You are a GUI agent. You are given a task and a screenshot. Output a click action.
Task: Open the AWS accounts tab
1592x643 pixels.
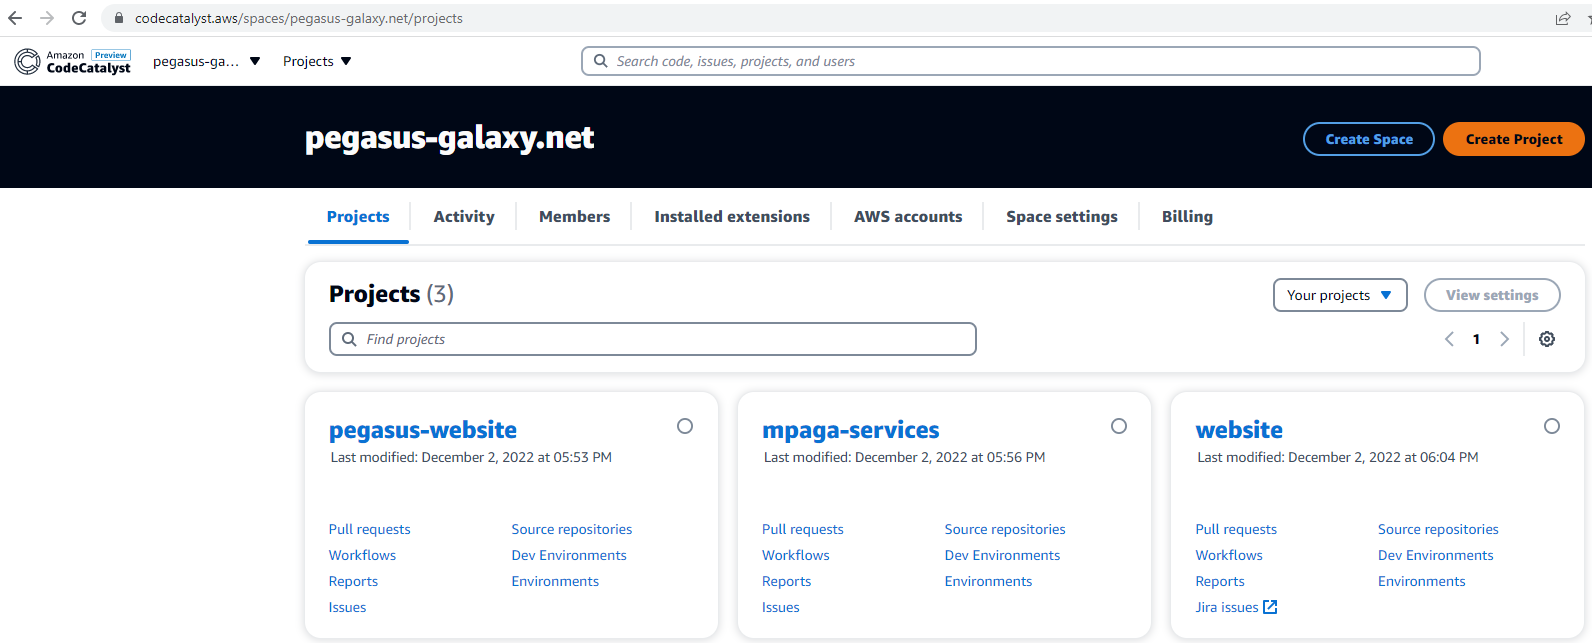(908, 216)
